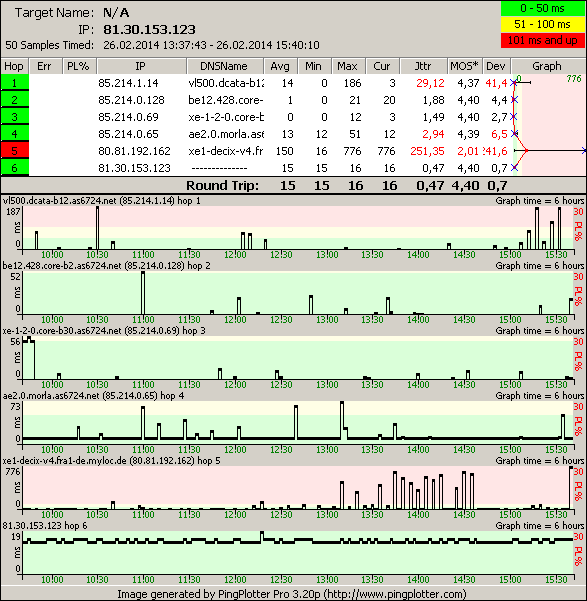Select red hop 5 indicator
Screen dimensions: 587x601
pyautogui.click(x=15, y=151)
